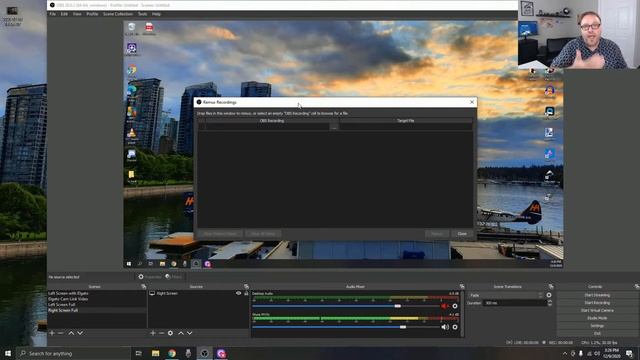Toggle the lock on Right Screen source

click(x=246, y=293)
